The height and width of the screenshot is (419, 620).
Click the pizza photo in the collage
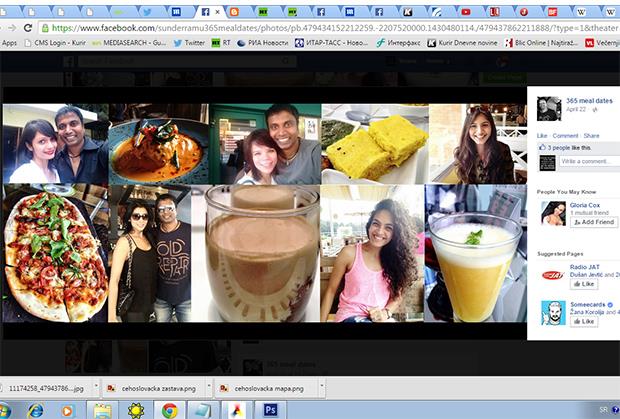[x=55, y=251]
